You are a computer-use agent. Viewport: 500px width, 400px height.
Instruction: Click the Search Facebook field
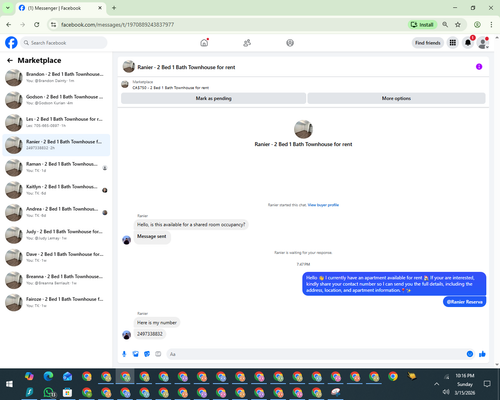point(64,43)
